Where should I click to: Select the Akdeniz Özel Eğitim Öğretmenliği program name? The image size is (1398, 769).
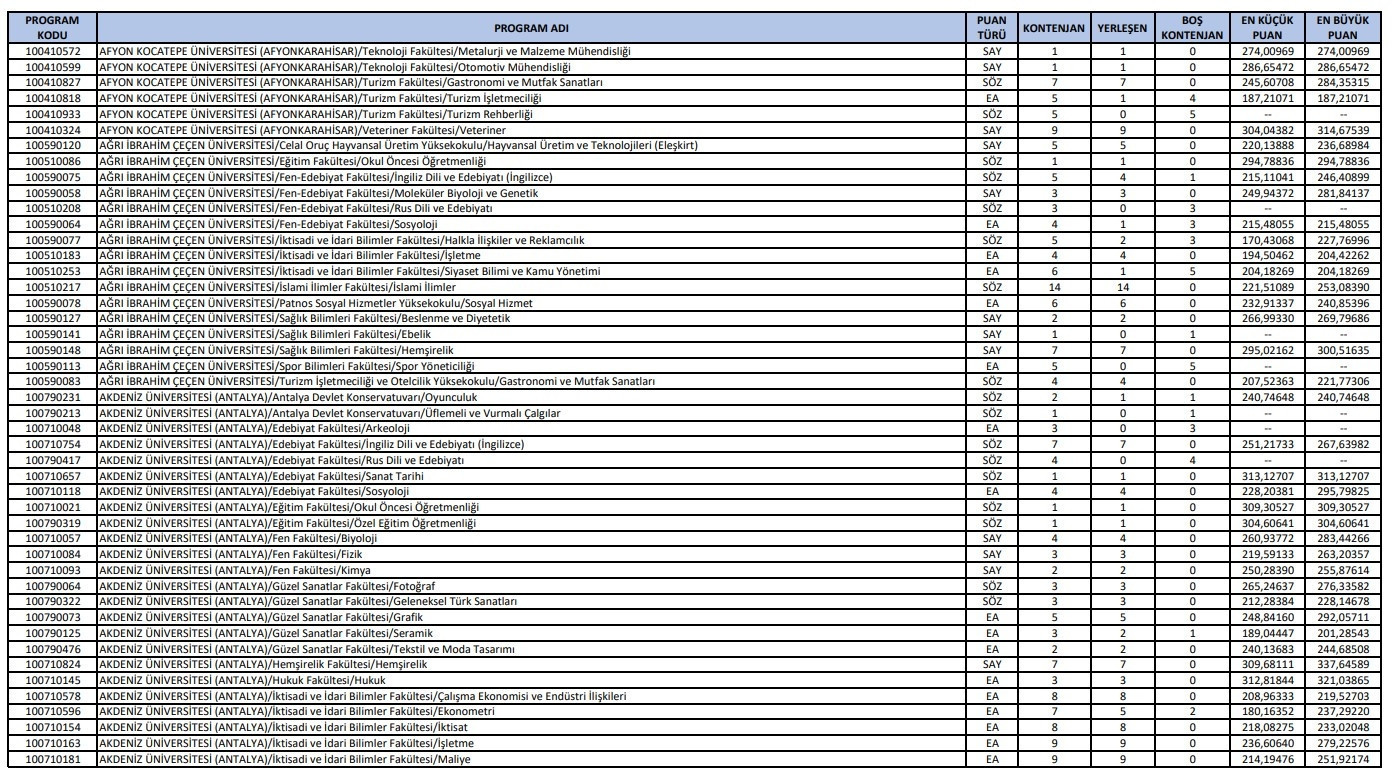286,524
